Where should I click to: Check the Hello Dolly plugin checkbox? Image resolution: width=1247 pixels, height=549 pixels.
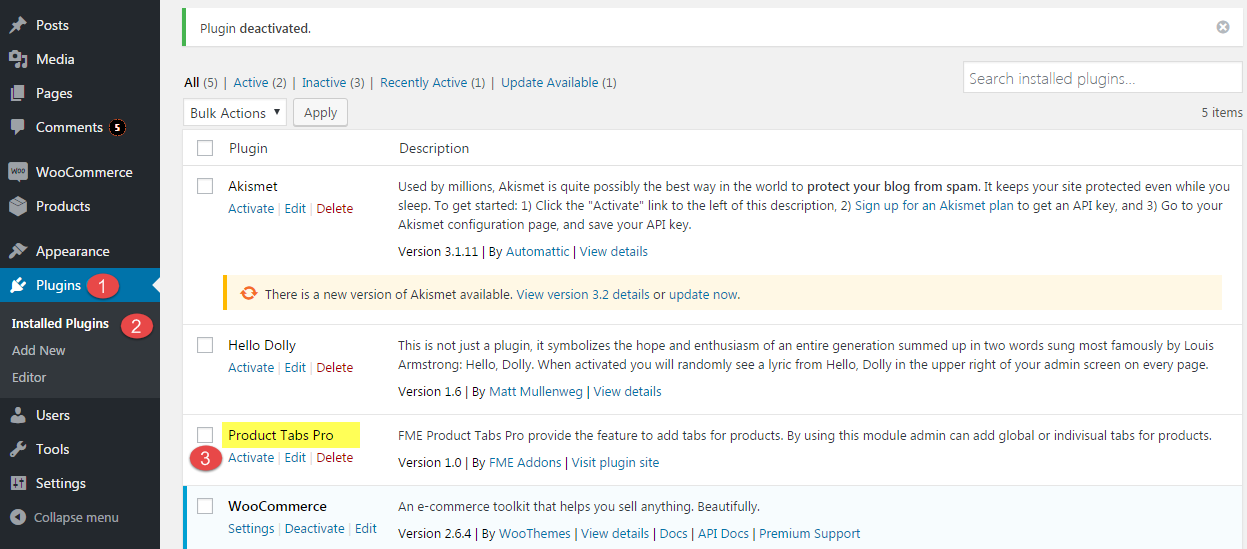pos(205,345)
